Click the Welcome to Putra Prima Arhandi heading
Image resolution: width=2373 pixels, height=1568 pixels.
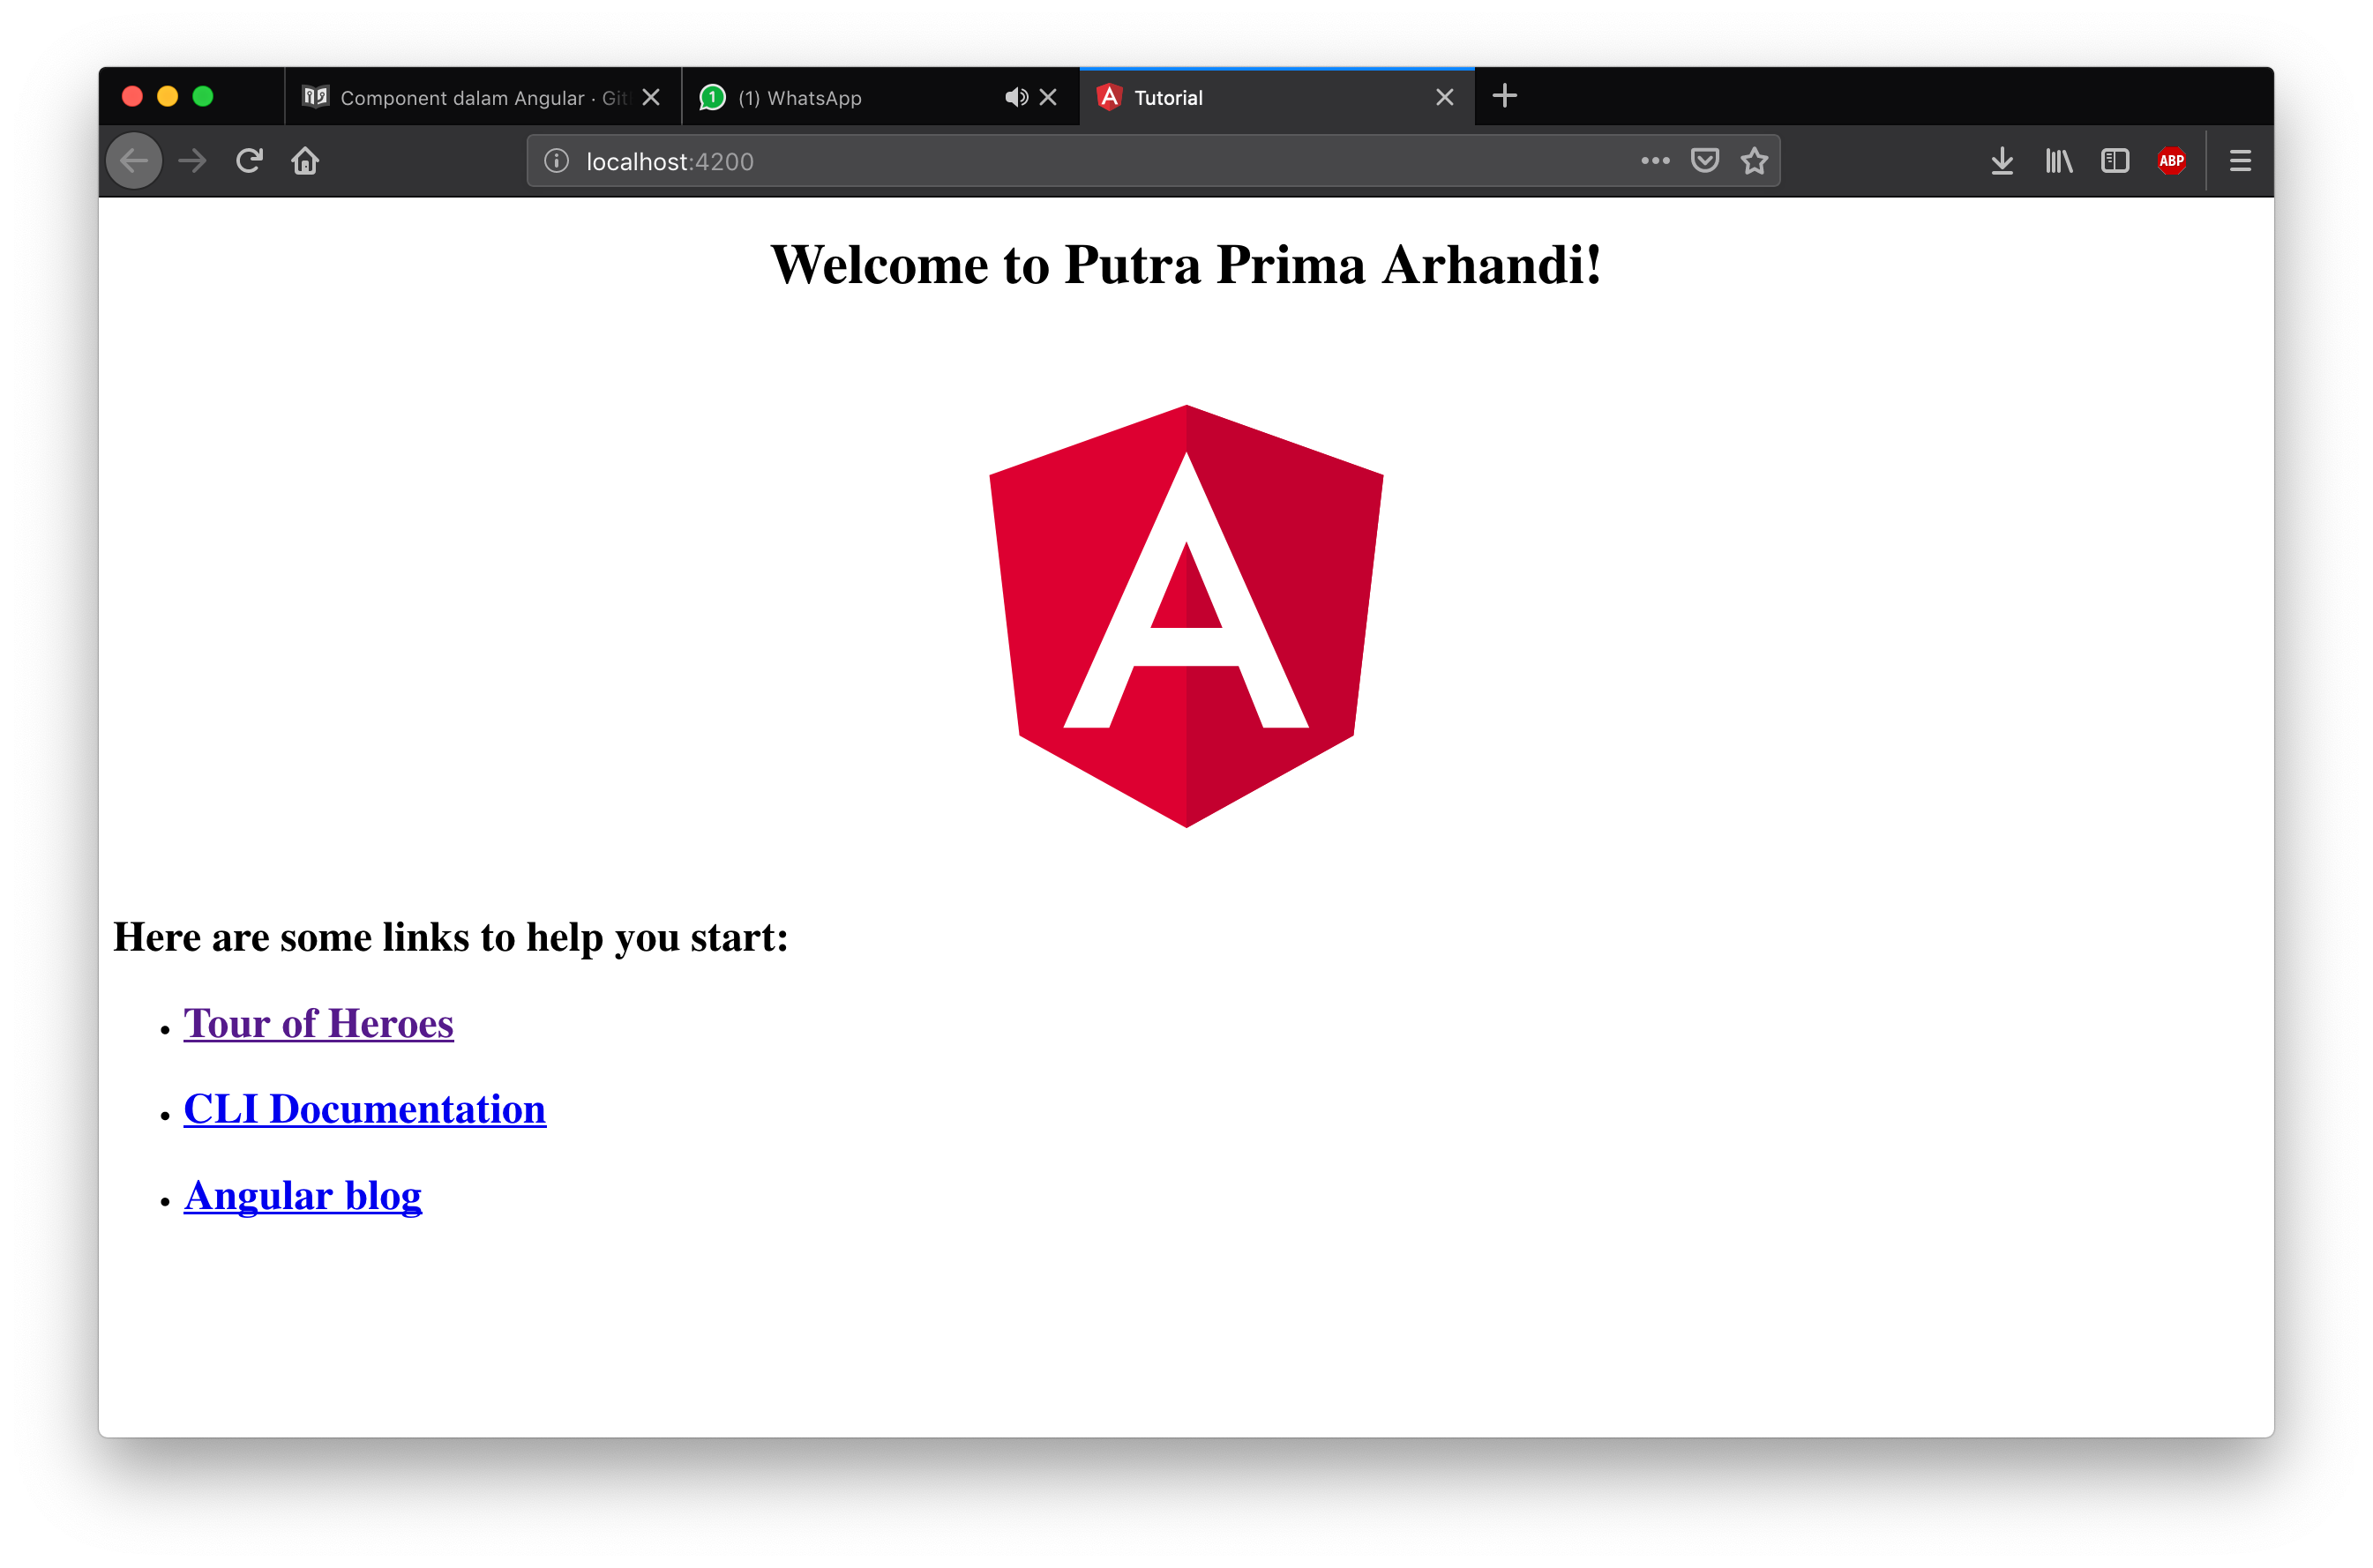[1186, 265]
